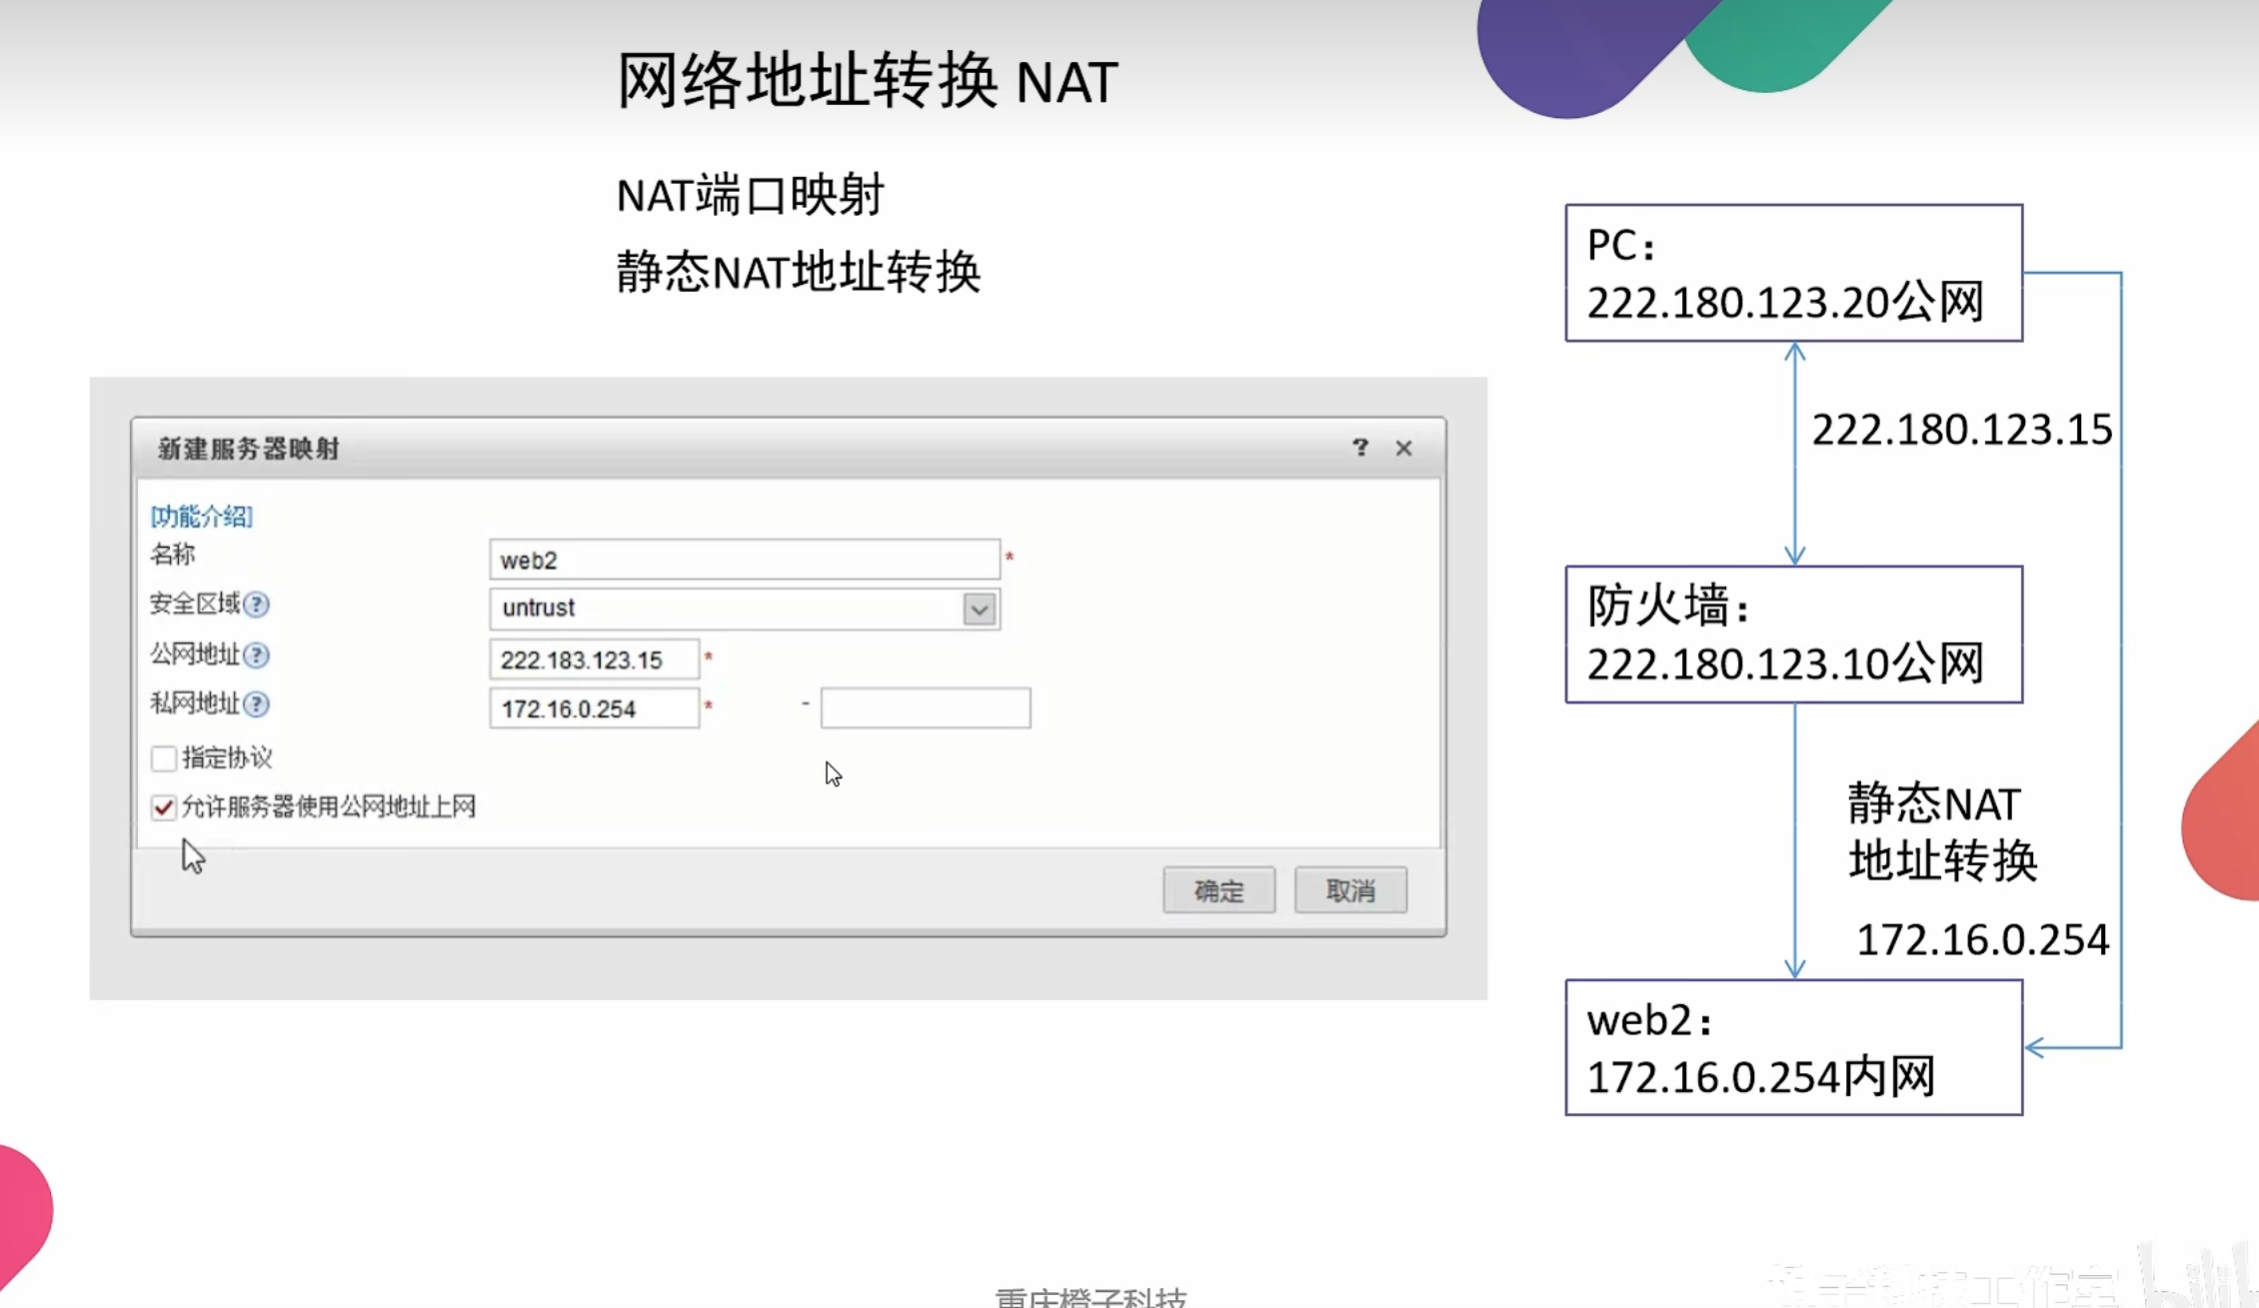Uncheck 允许服务器使用公网地址上网

[x=164, y=807]
